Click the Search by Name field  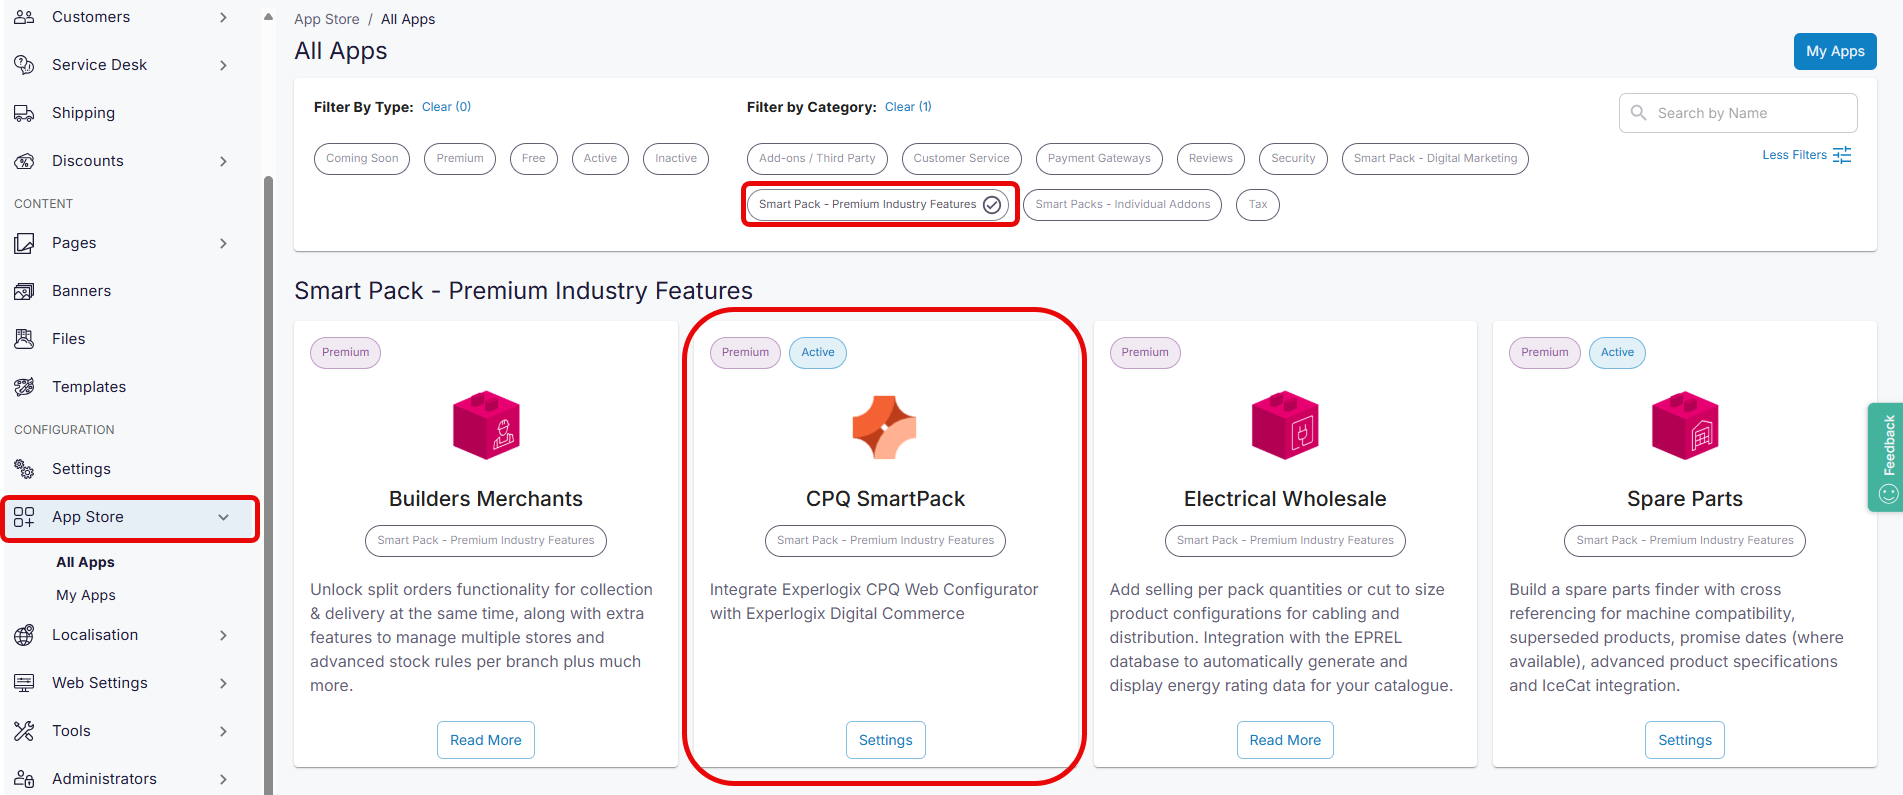pos(1738,113)
